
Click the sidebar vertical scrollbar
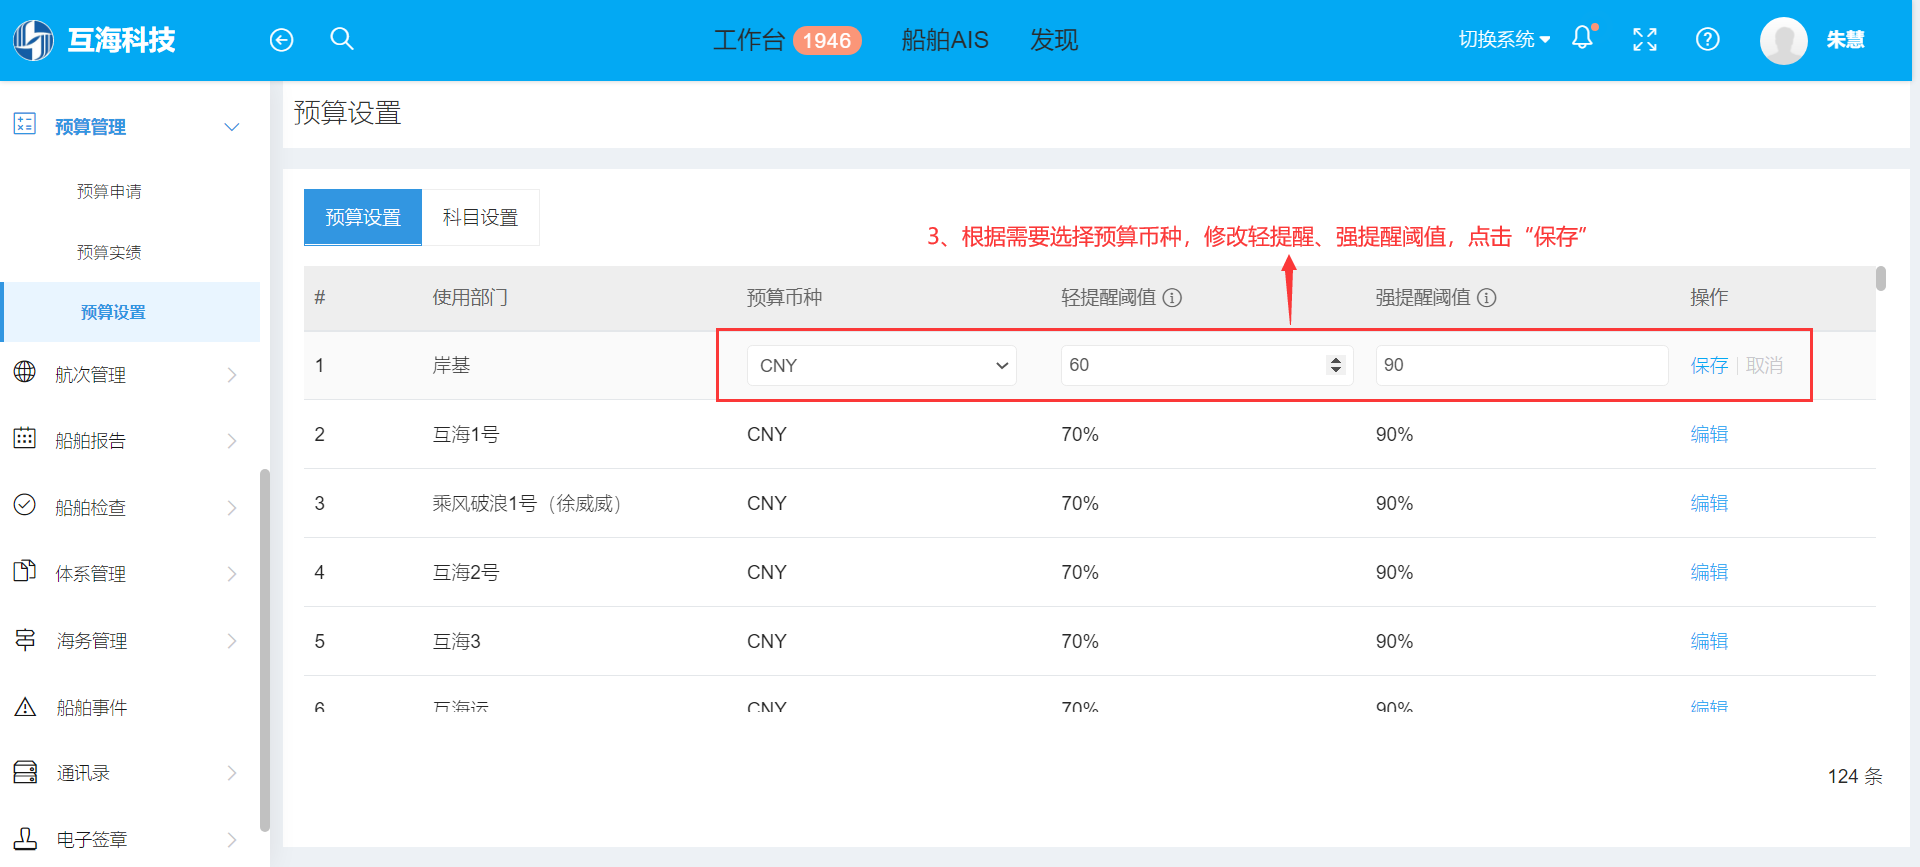point(265,650)
